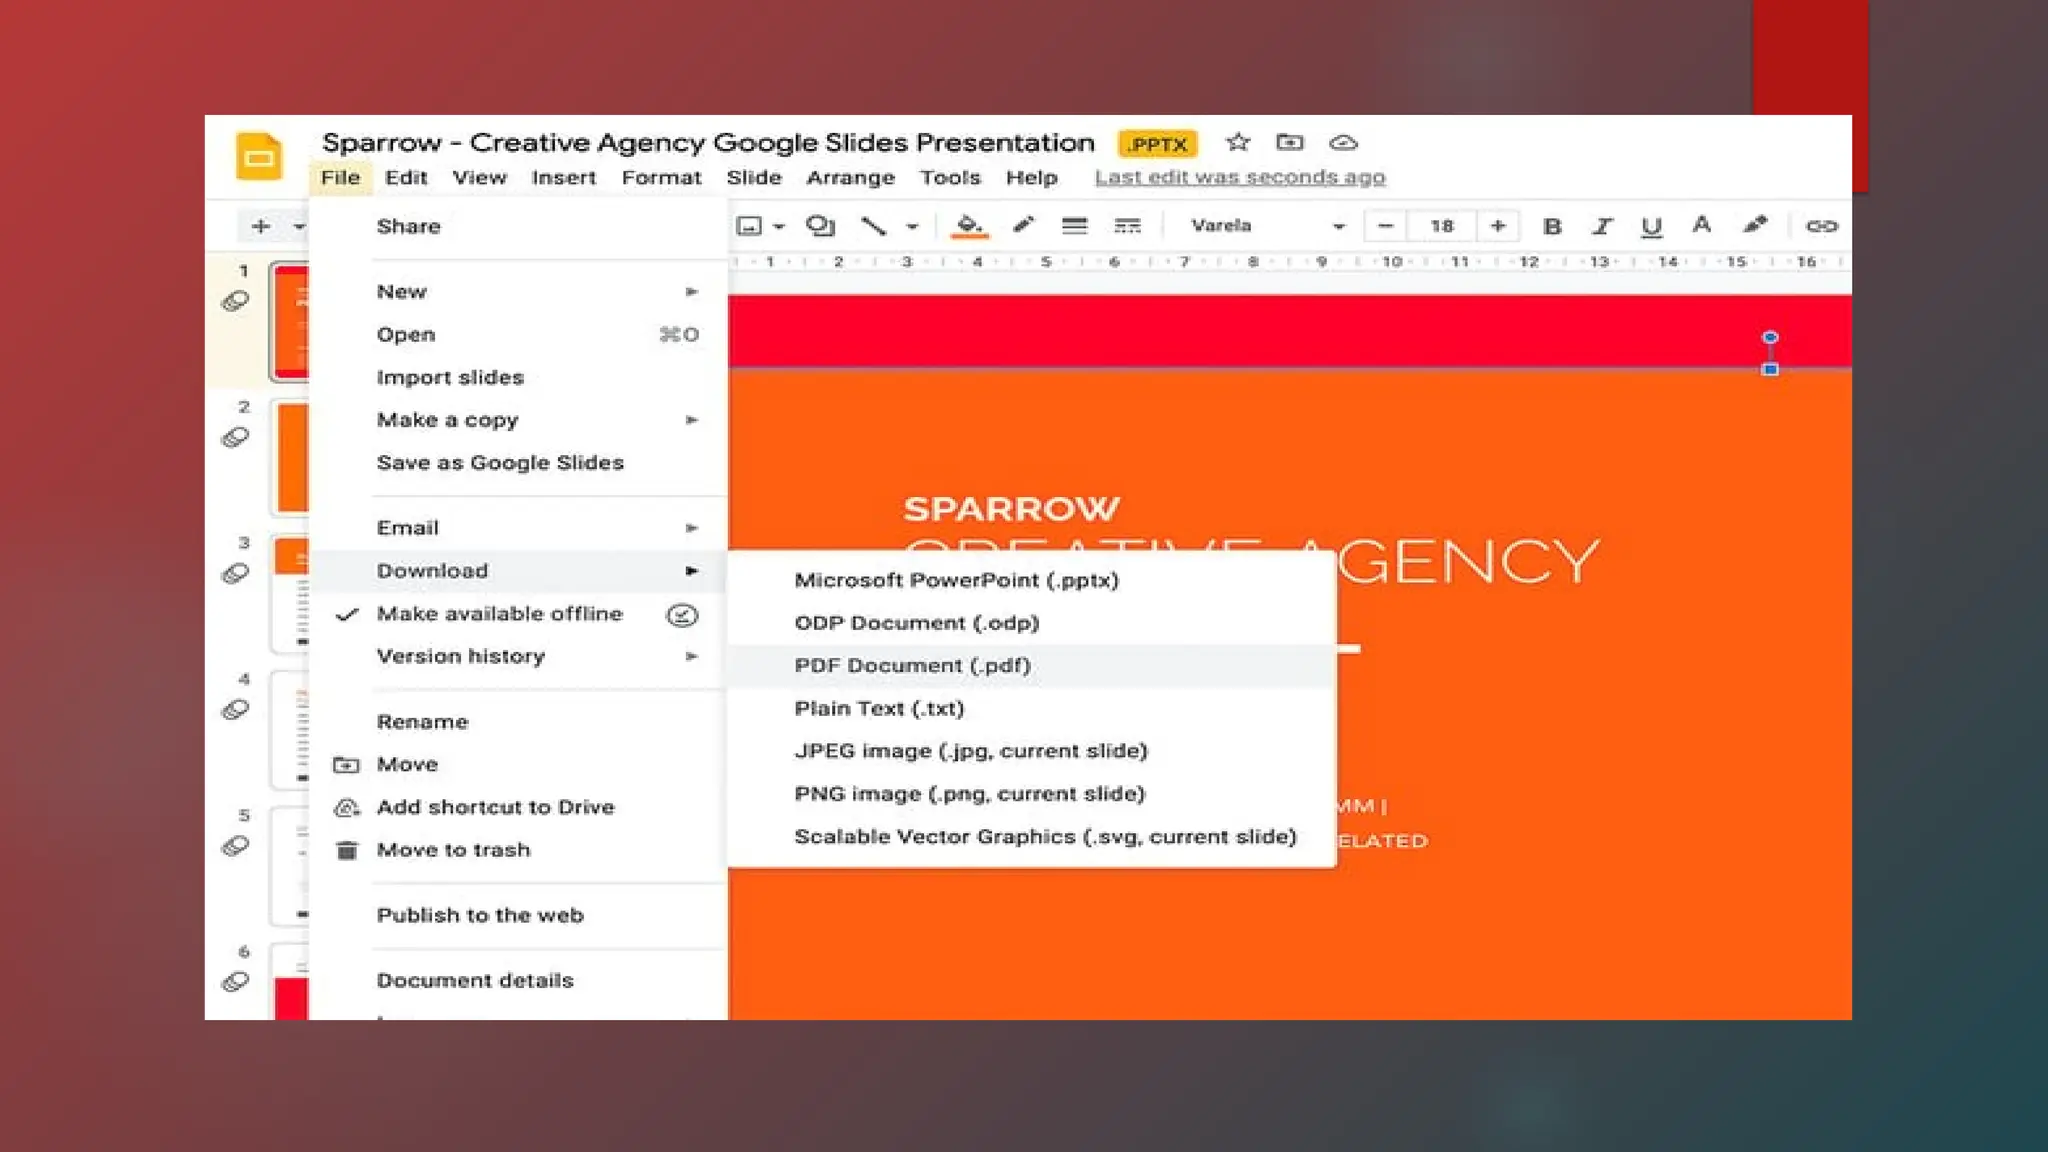This screenshot has height=1152, width=2048.
Task: Toggle bold formatting
Action: (1552, 227)
